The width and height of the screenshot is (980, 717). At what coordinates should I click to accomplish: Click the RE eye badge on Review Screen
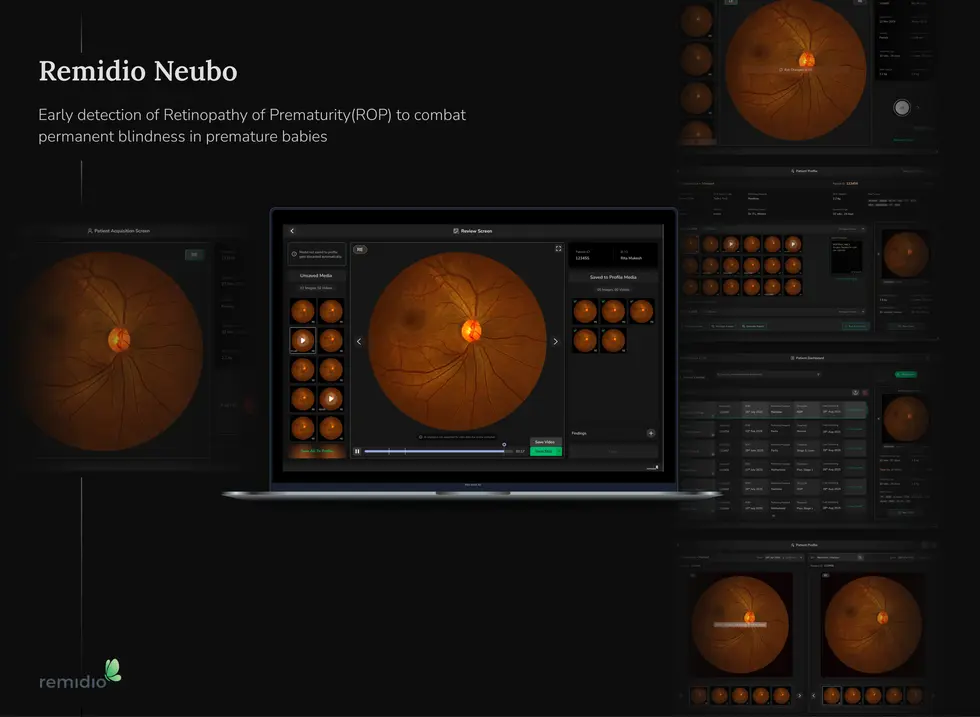point(360,249)
